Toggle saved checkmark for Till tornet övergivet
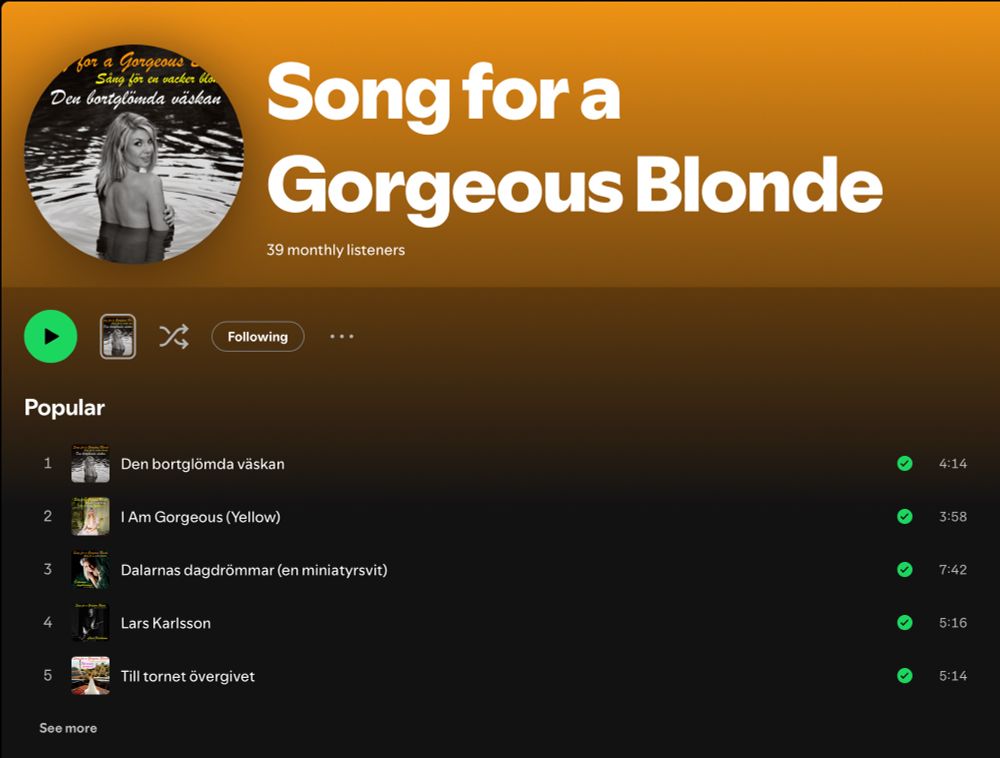 (x=904, y=675)
